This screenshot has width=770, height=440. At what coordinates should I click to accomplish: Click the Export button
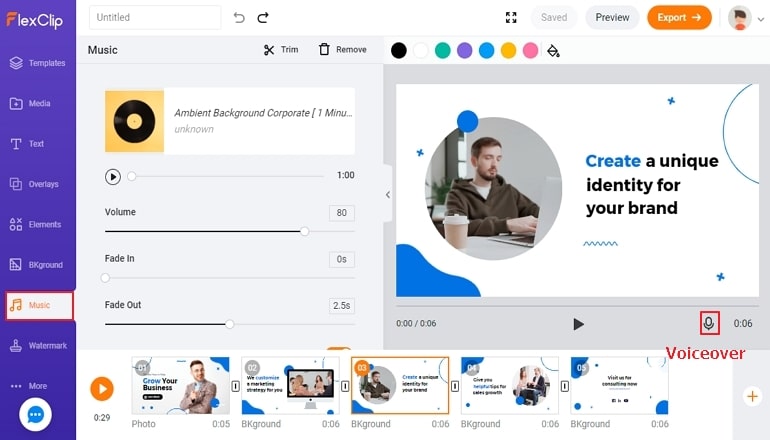679,18
